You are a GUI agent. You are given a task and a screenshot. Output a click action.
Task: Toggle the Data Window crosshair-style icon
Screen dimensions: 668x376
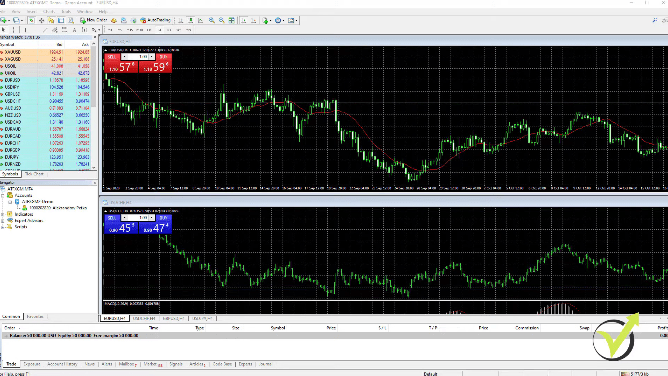[x=41, y=20]
